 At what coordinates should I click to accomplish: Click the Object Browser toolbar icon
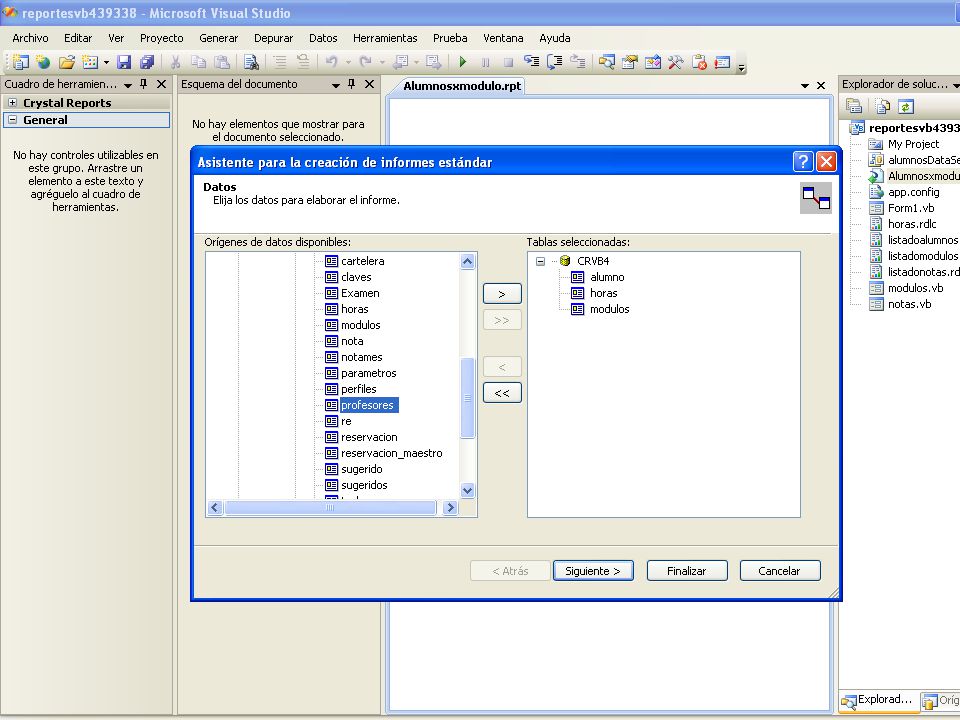click(x=653, y=62)
